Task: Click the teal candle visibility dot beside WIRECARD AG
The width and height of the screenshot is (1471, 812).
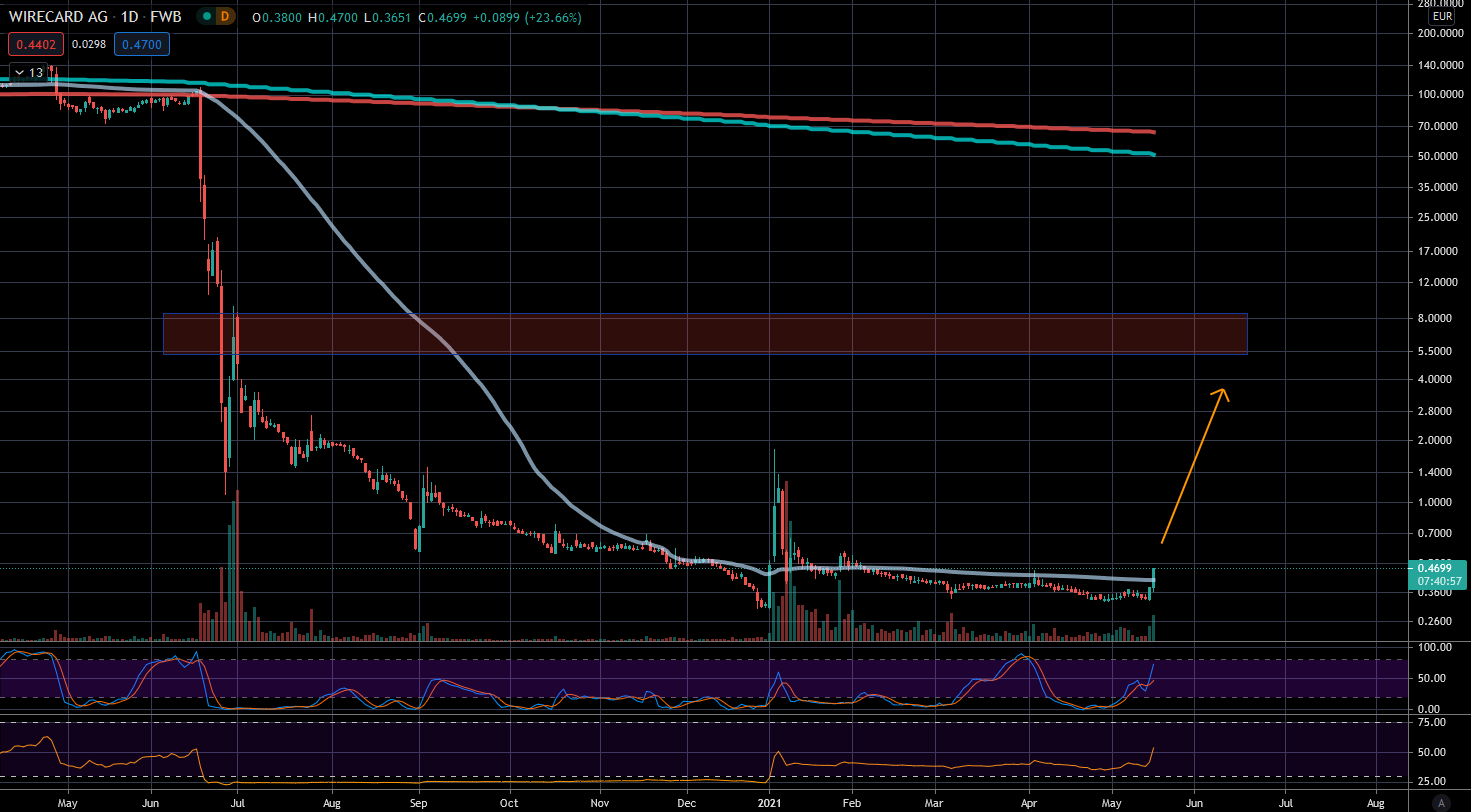Action: pos(206,17)
